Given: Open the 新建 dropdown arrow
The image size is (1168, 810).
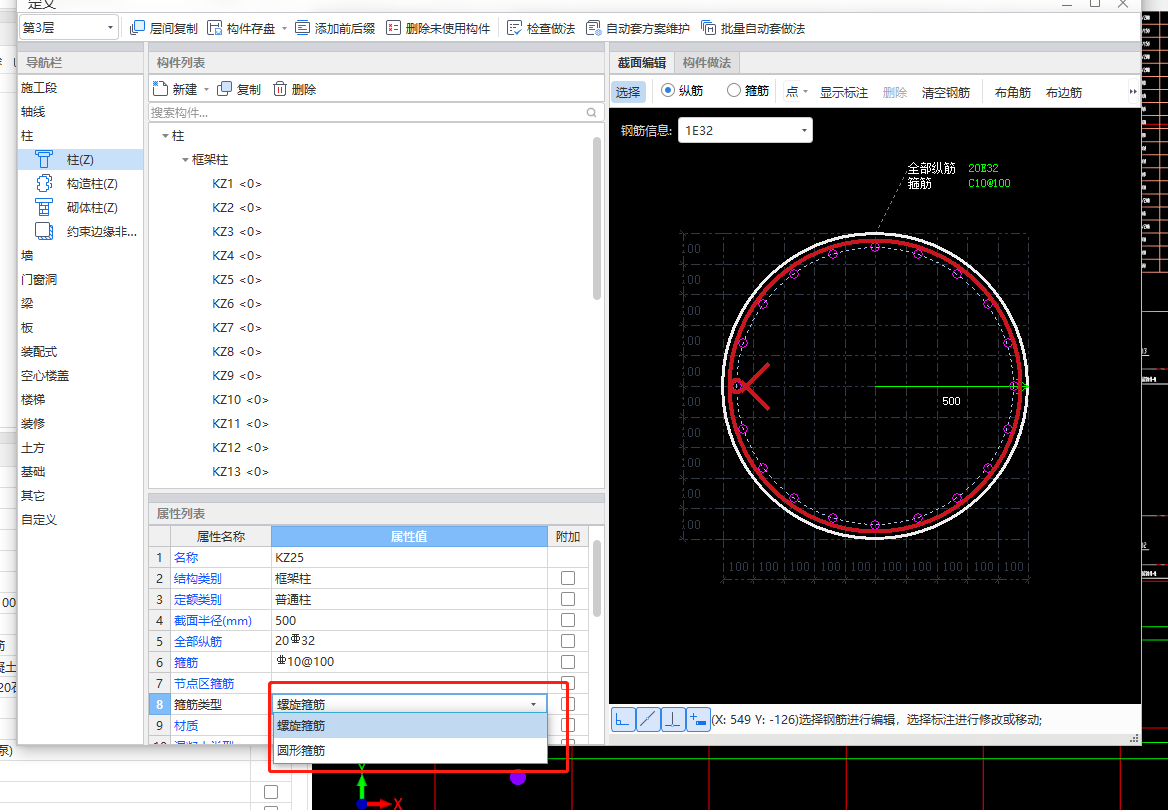Looking at the screenshot, I should coord(206,90).
